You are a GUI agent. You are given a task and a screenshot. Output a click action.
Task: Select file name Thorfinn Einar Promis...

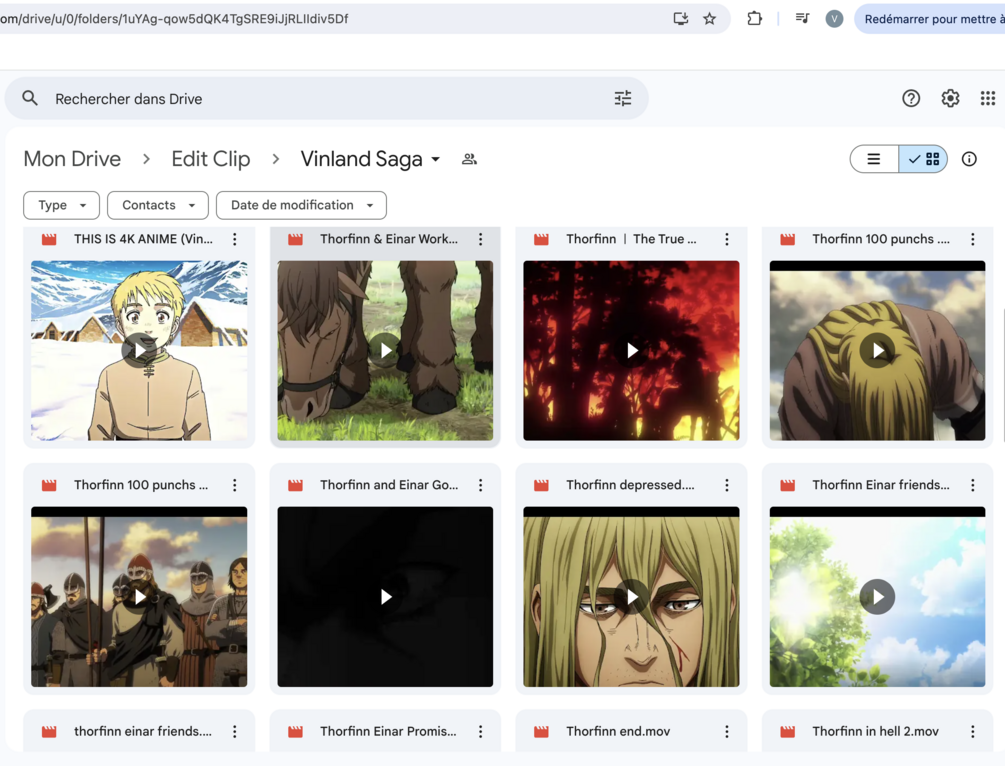(388, 731)
